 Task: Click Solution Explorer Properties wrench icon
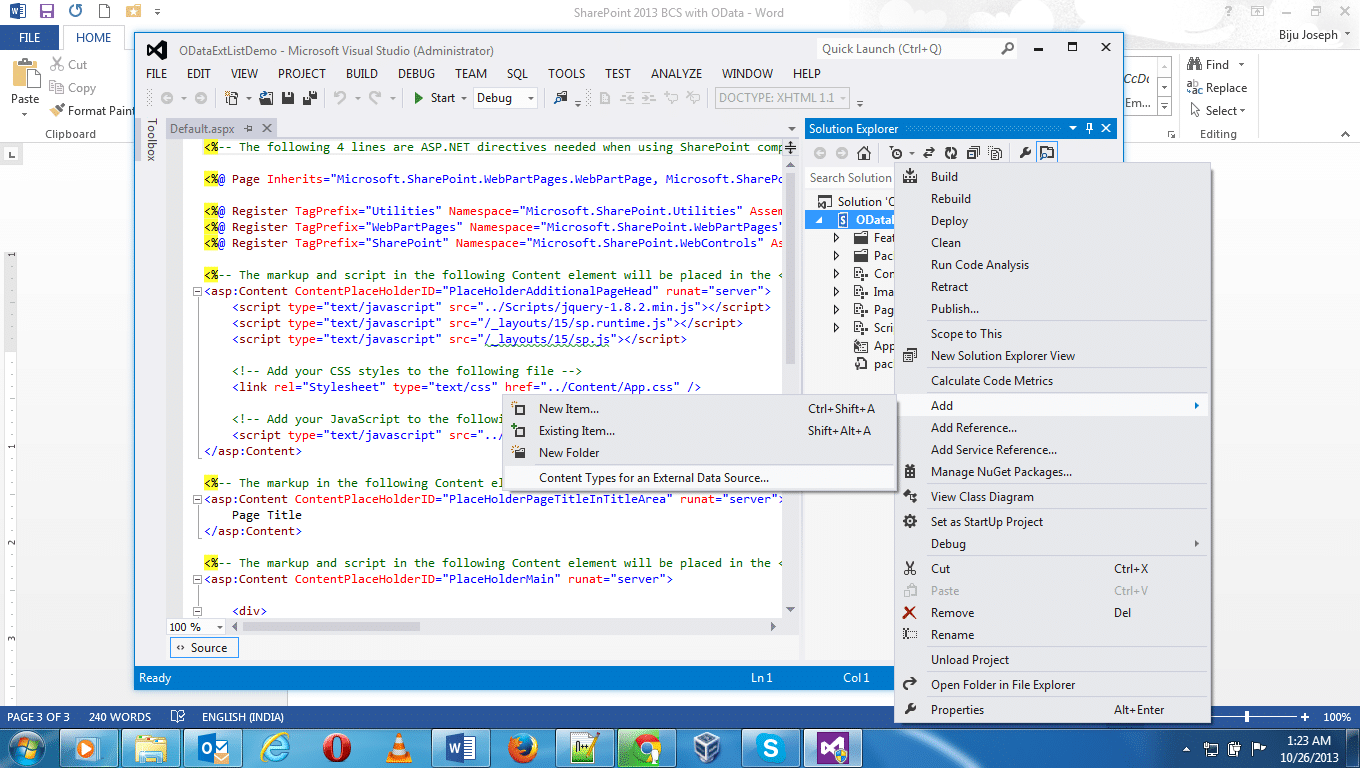point(1025,153)
